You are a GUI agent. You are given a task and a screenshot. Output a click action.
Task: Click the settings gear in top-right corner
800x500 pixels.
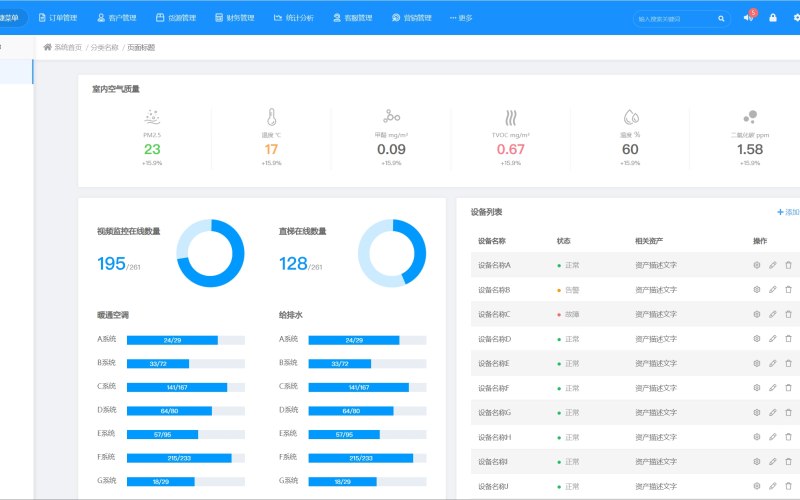(x=796, y=18)
